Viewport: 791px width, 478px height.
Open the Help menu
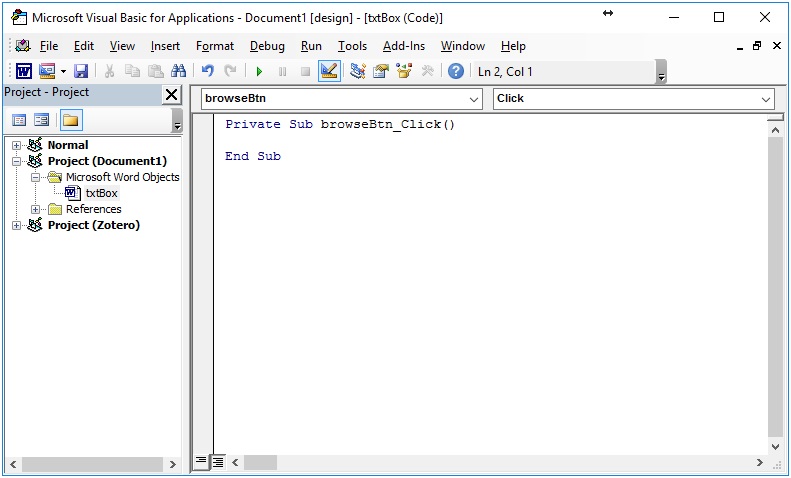pyautogui.click(x=513, y=46)
